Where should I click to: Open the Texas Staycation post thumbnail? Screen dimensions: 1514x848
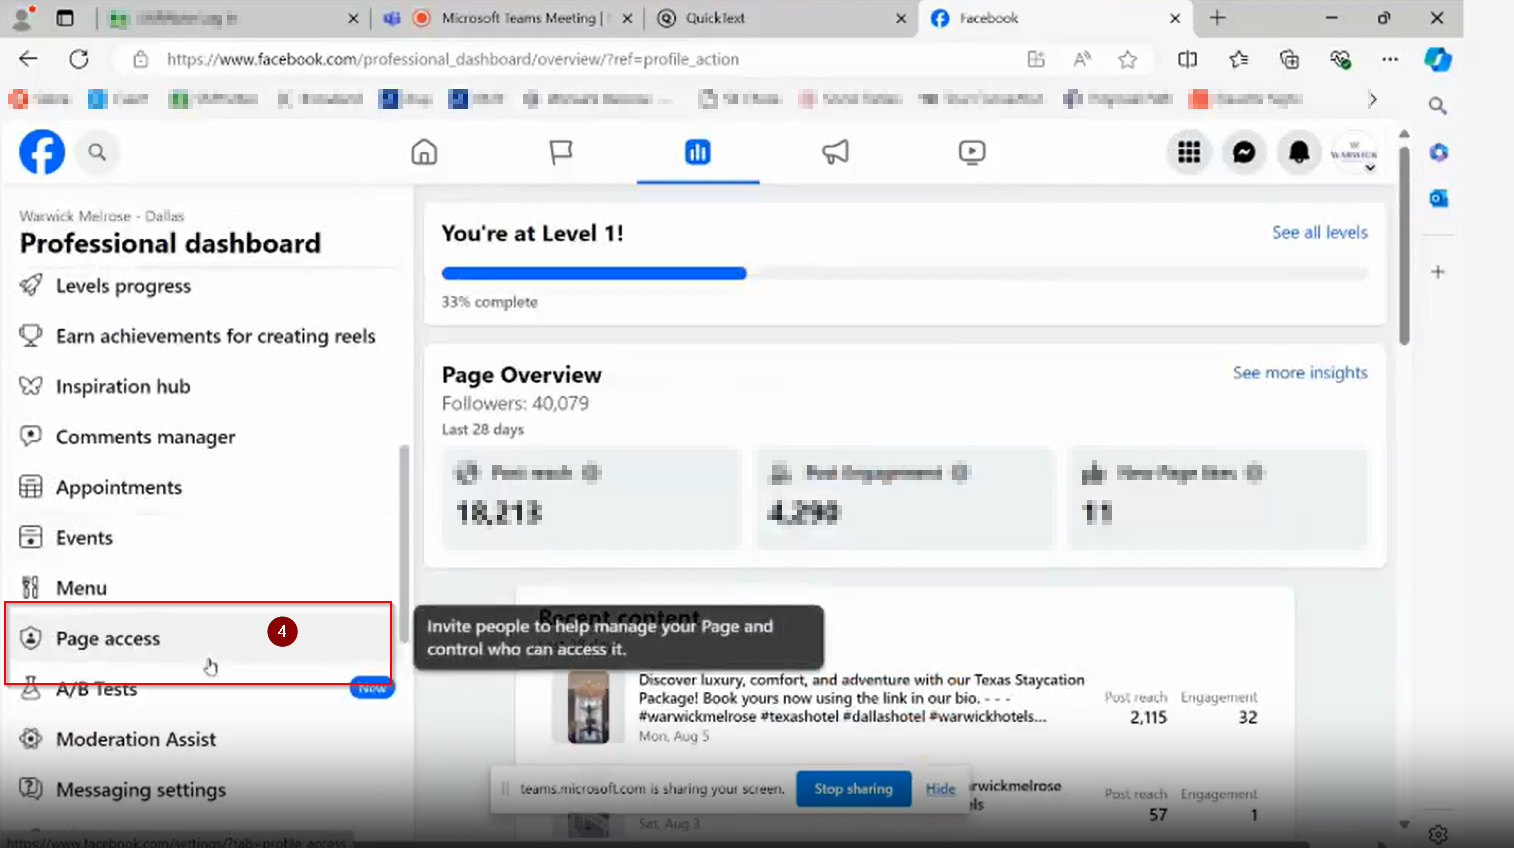coord(588,707)
